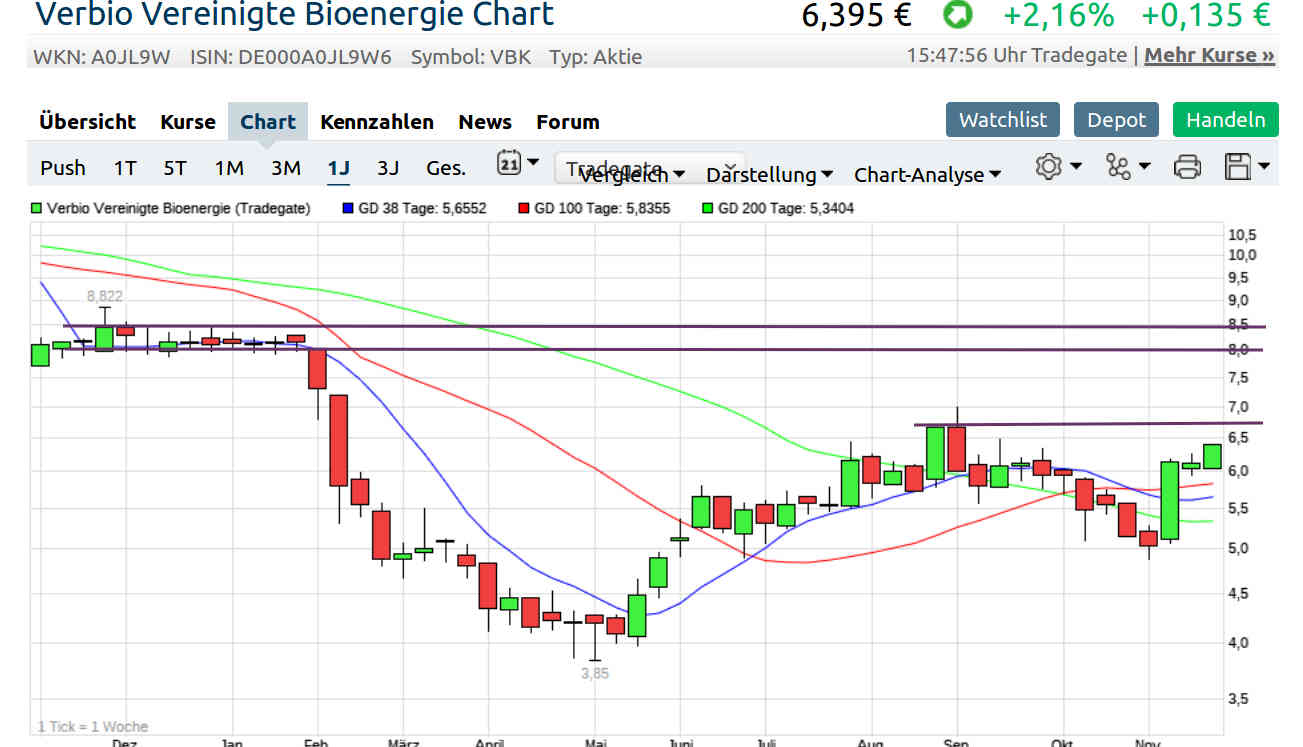Image resolution: width=1303 pixels, height=747 pixels.
Task: Click the current price 6,395 €
Action: point(857,15)
